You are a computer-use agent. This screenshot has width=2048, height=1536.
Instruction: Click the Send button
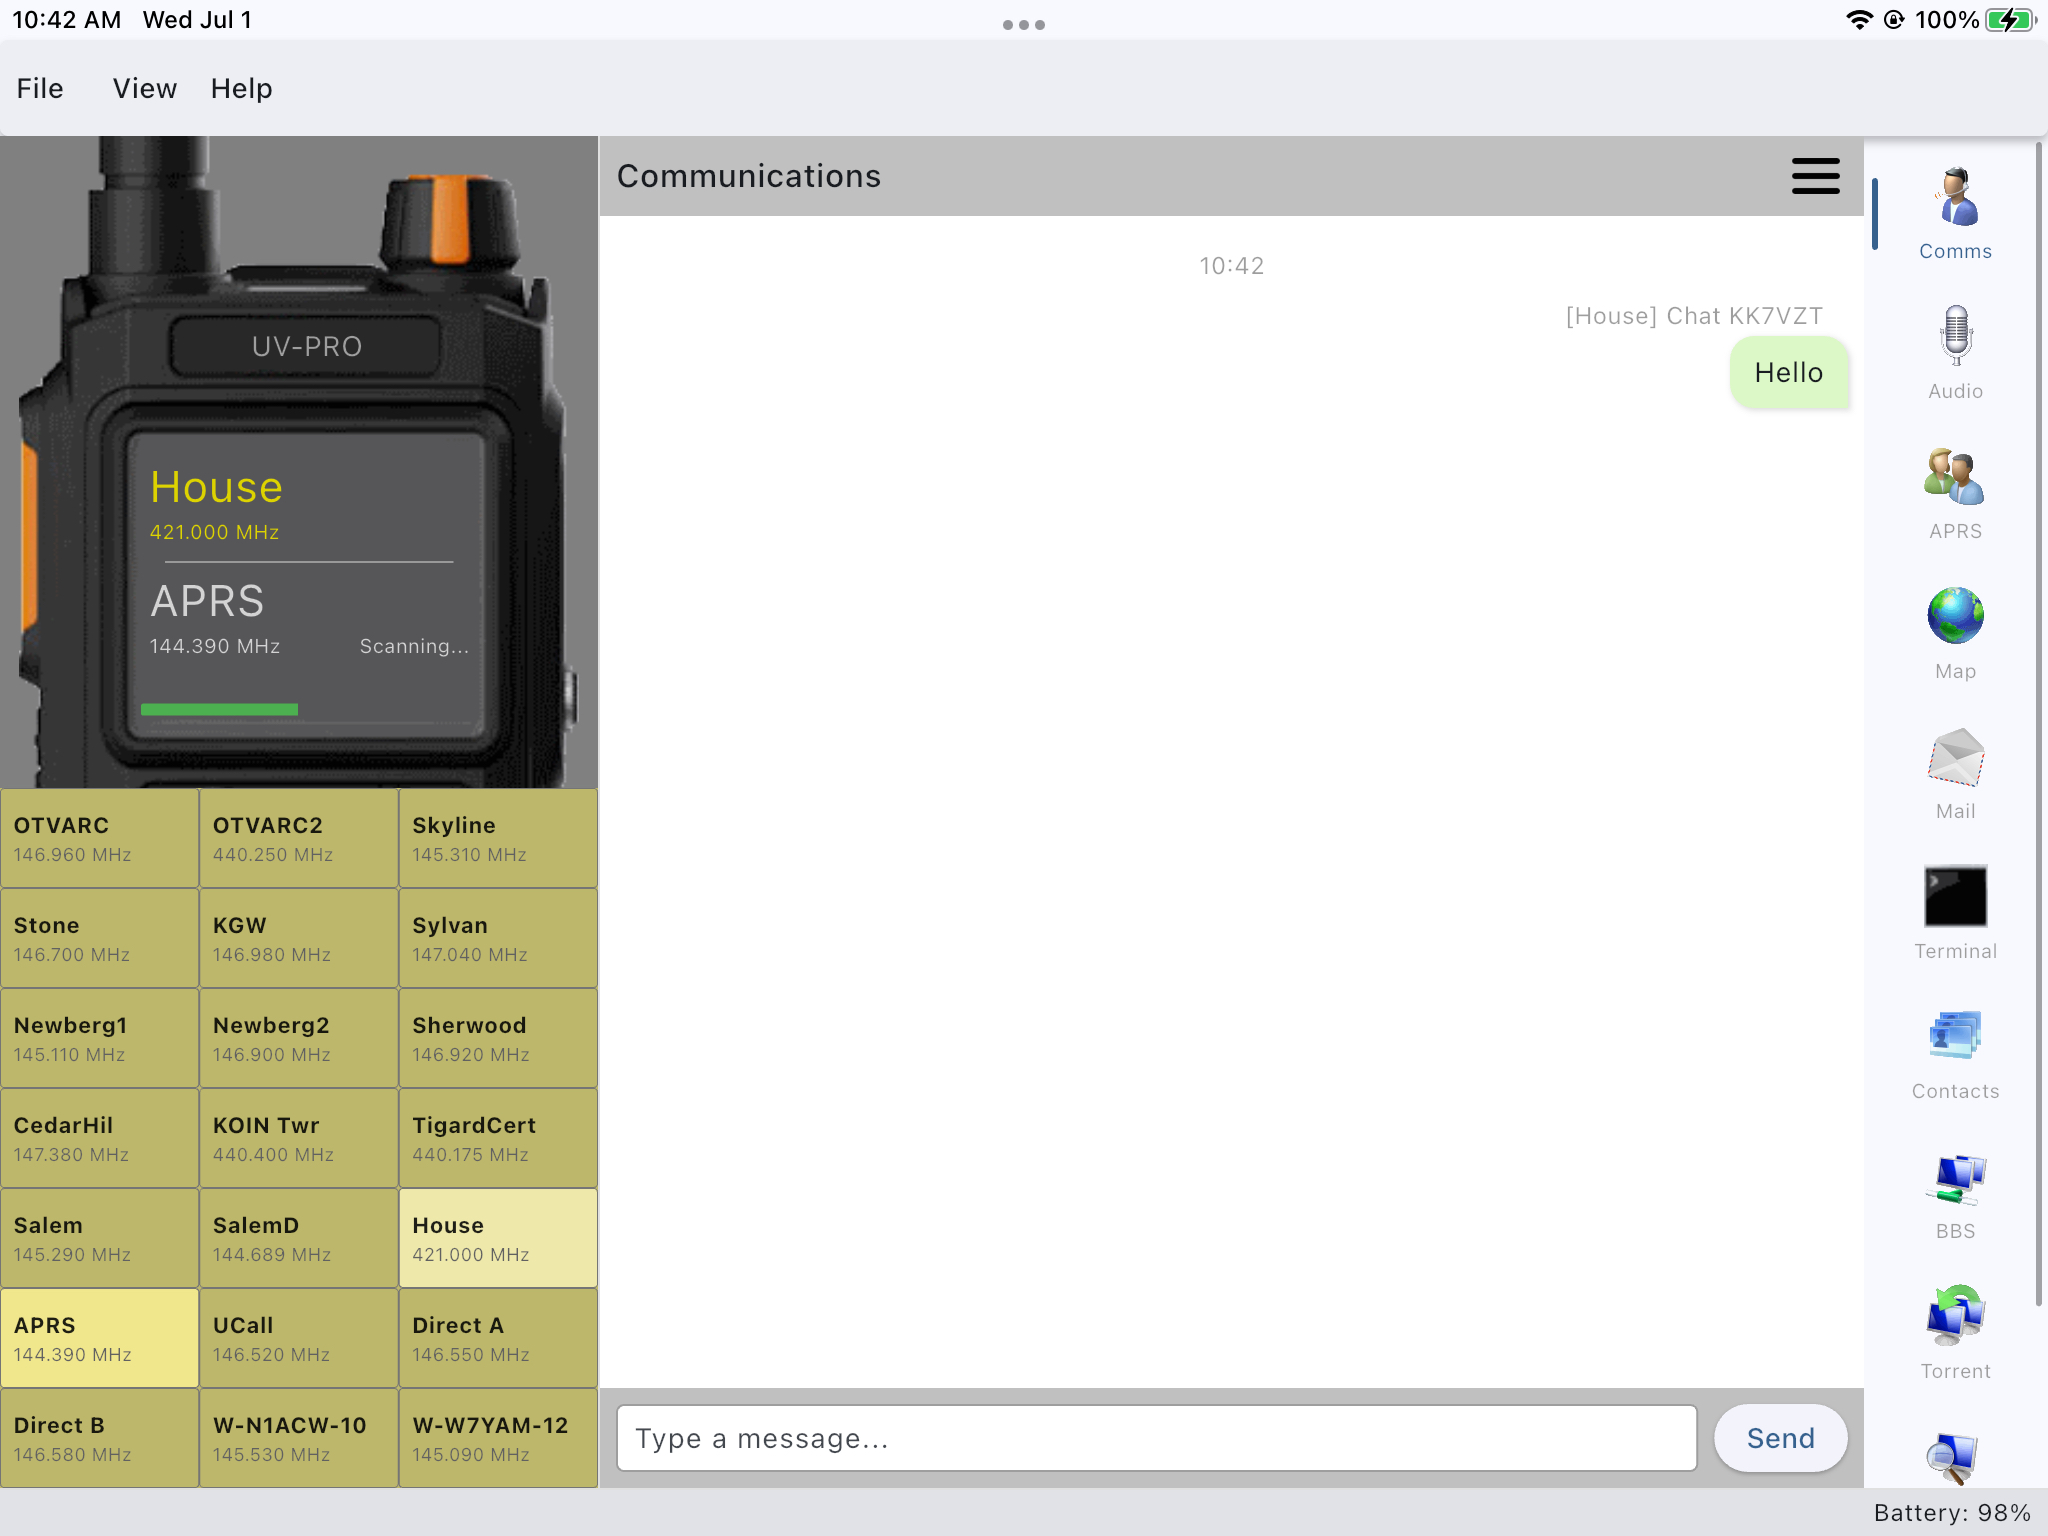(1780, 1438)
